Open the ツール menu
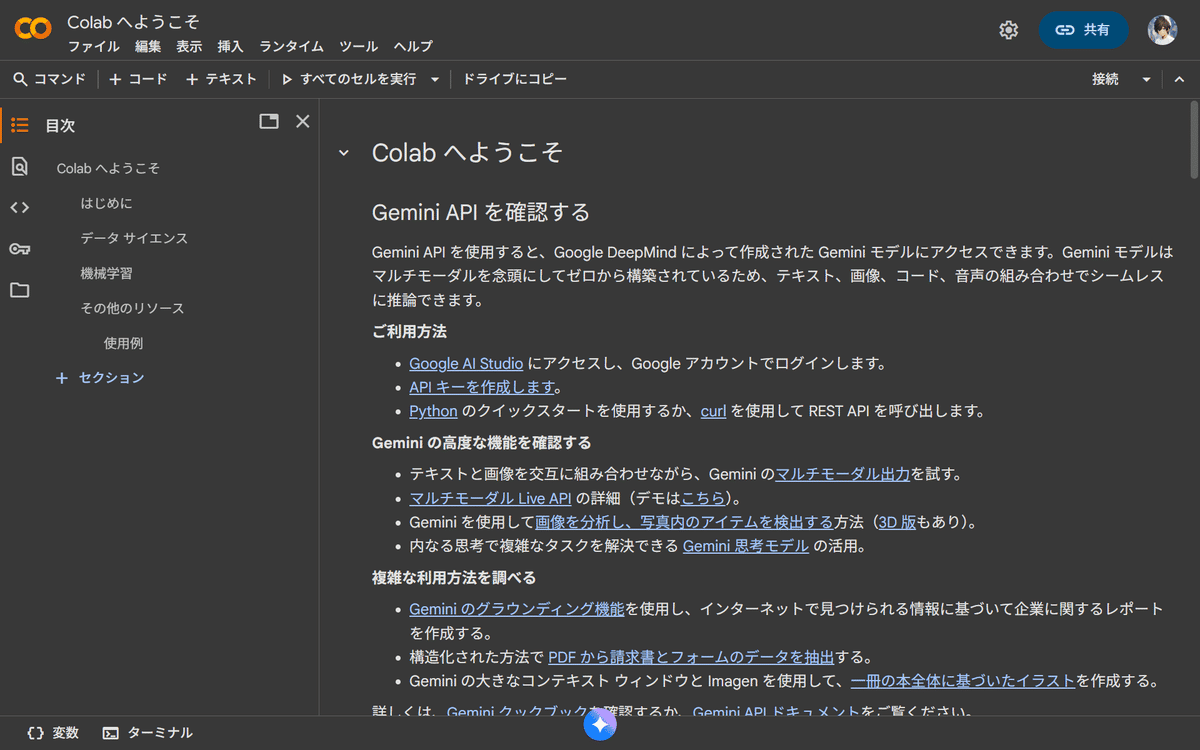Viewport: 1200px width, 750px height. tap(358, 47)
